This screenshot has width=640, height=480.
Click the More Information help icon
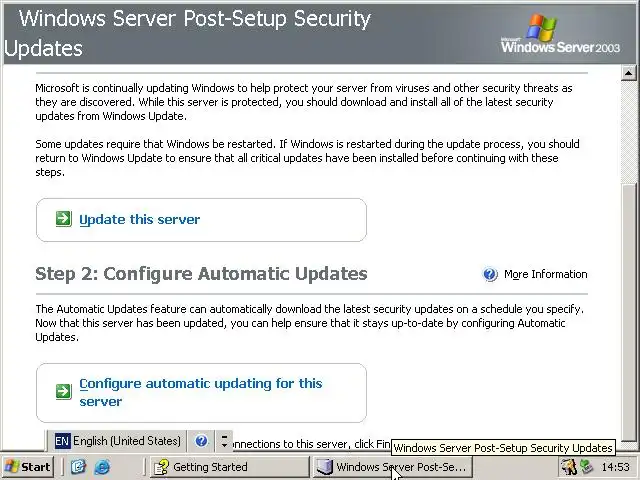click(x=490, y=274)
